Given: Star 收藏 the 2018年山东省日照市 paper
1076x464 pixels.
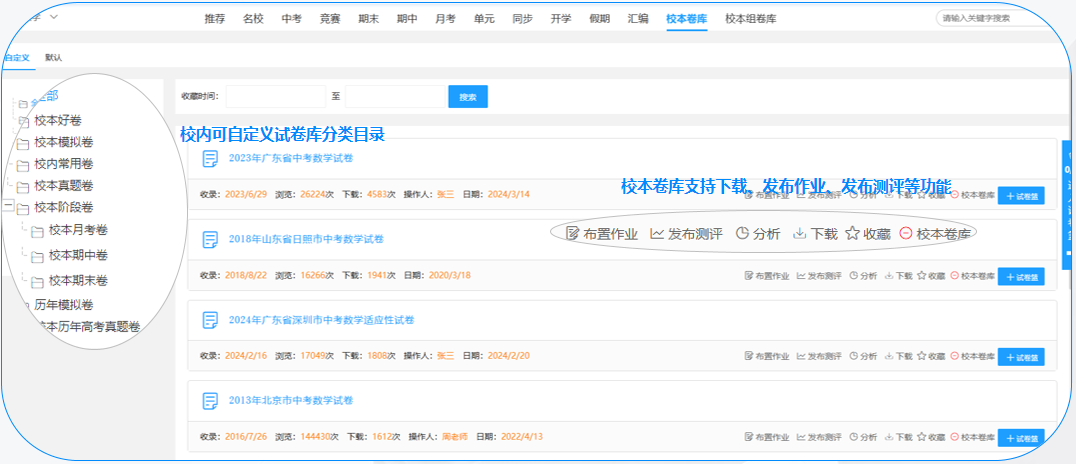Looking at the screenshot, I should pos(931,276).
